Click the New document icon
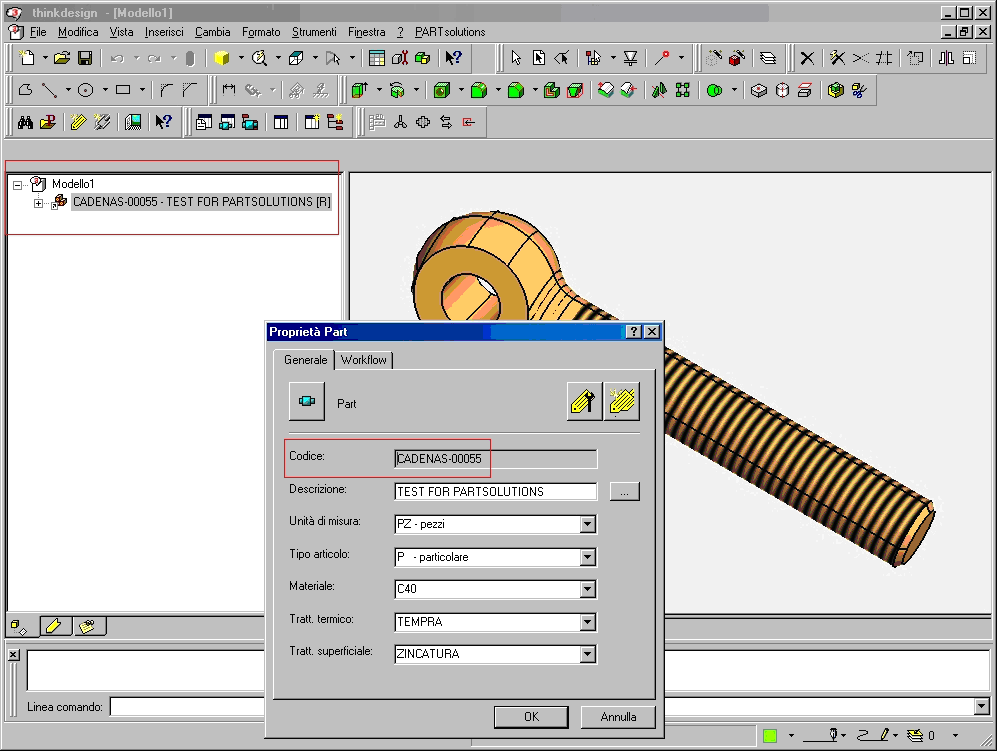The height and width of the screenshot is (751, 997). pyautogui.click(x=27, y=58)
